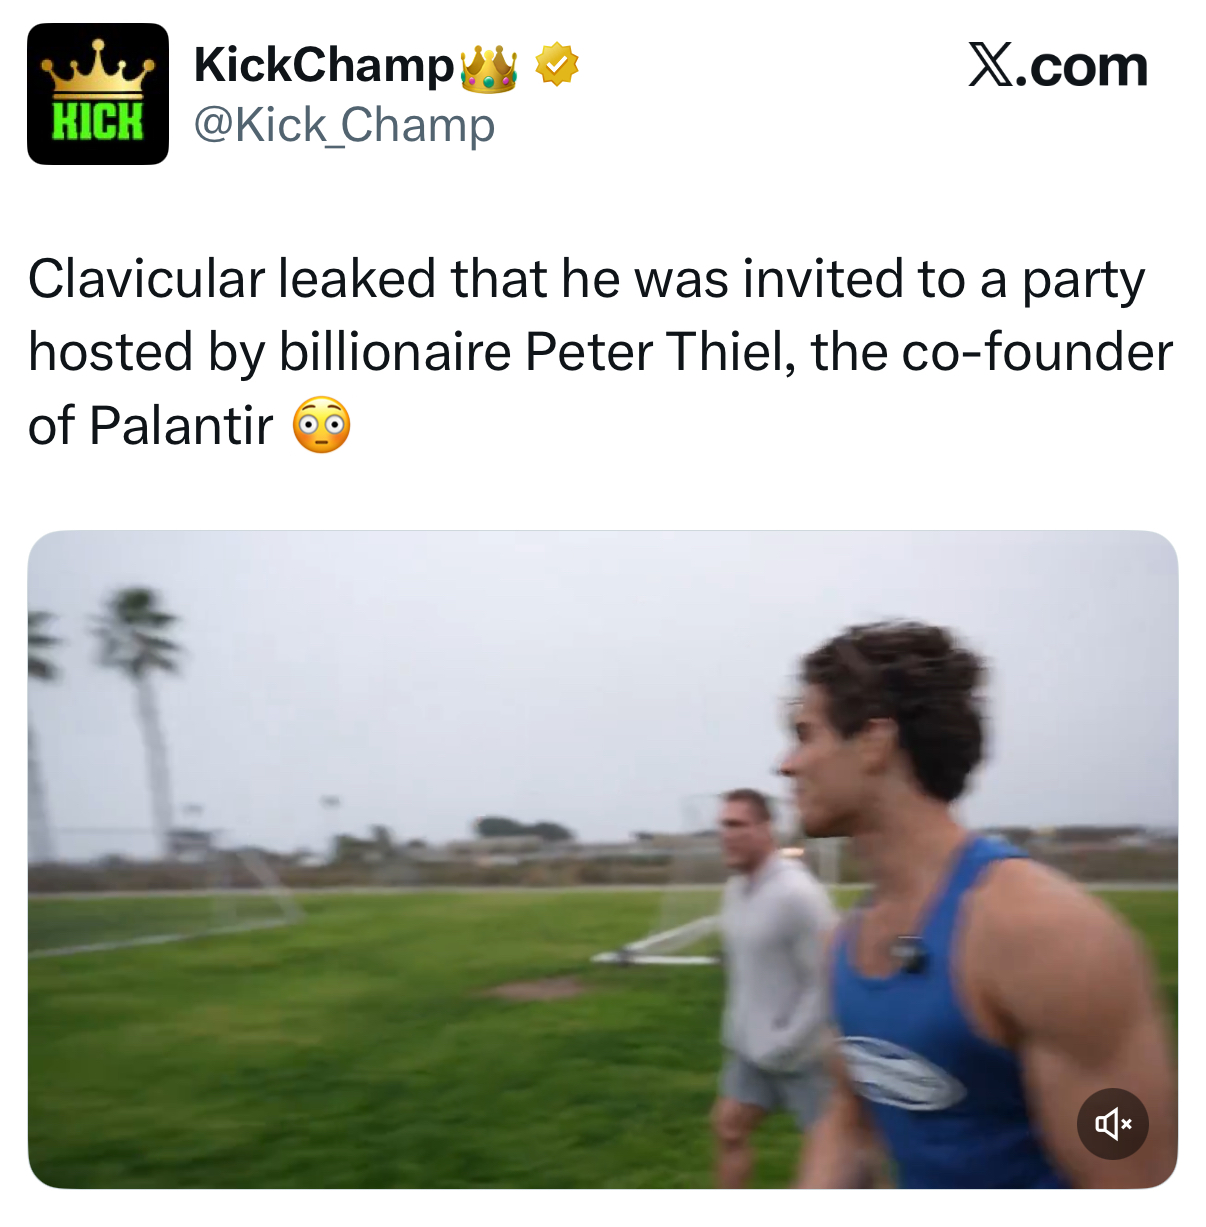The width and height of the screenshot is (1206, 1227).
Task: Click the man in the gray hoodie
Action: click(772, 950)
